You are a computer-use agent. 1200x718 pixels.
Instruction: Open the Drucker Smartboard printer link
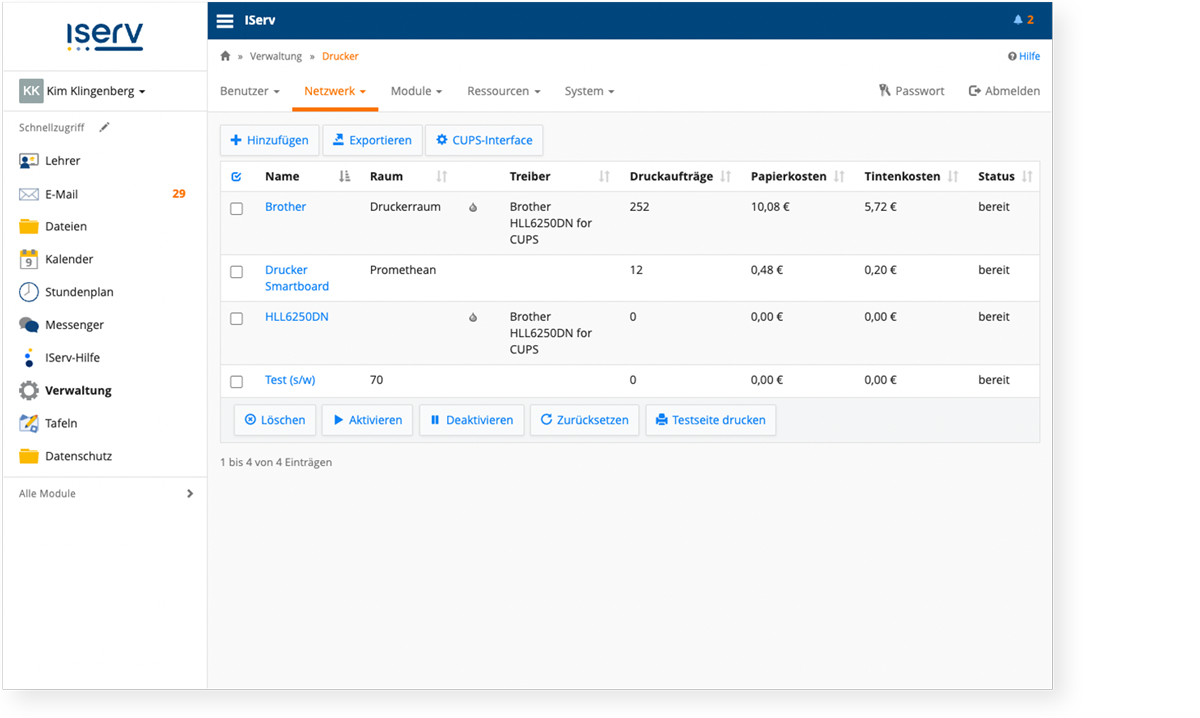click(297, 278)
